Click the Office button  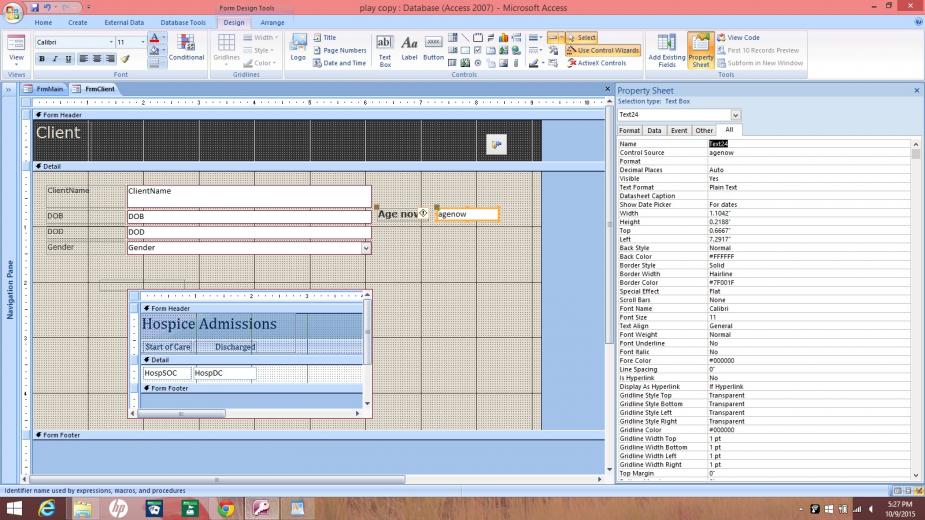(13, 10)
